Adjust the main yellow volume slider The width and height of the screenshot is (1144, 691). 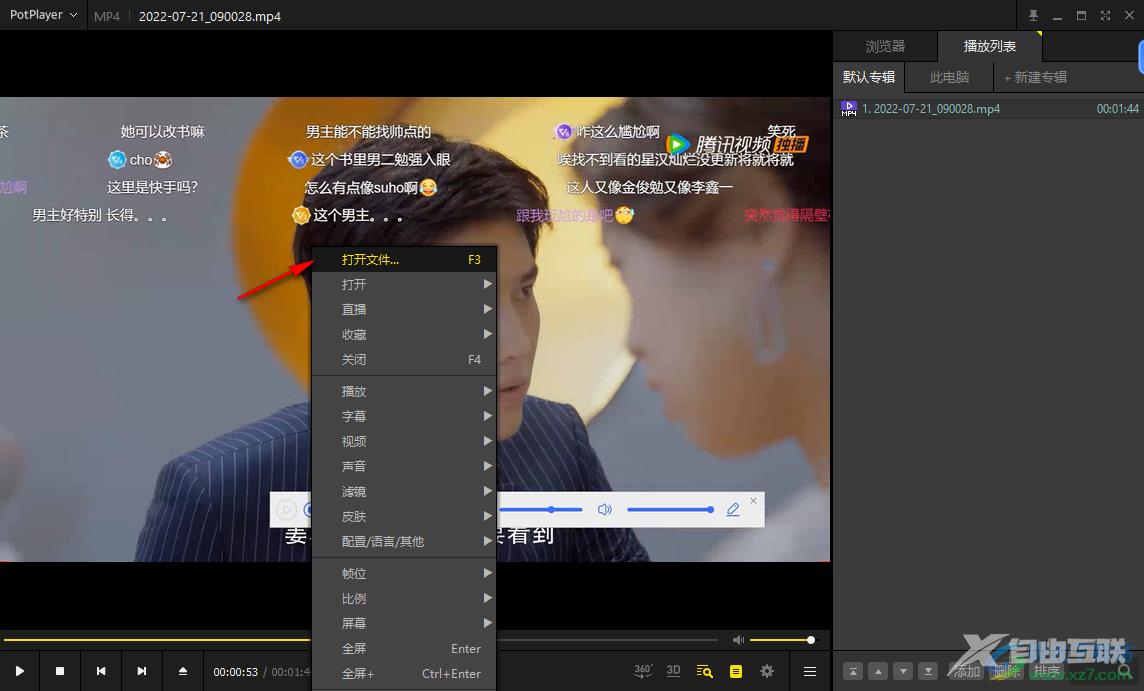(781, 640)
